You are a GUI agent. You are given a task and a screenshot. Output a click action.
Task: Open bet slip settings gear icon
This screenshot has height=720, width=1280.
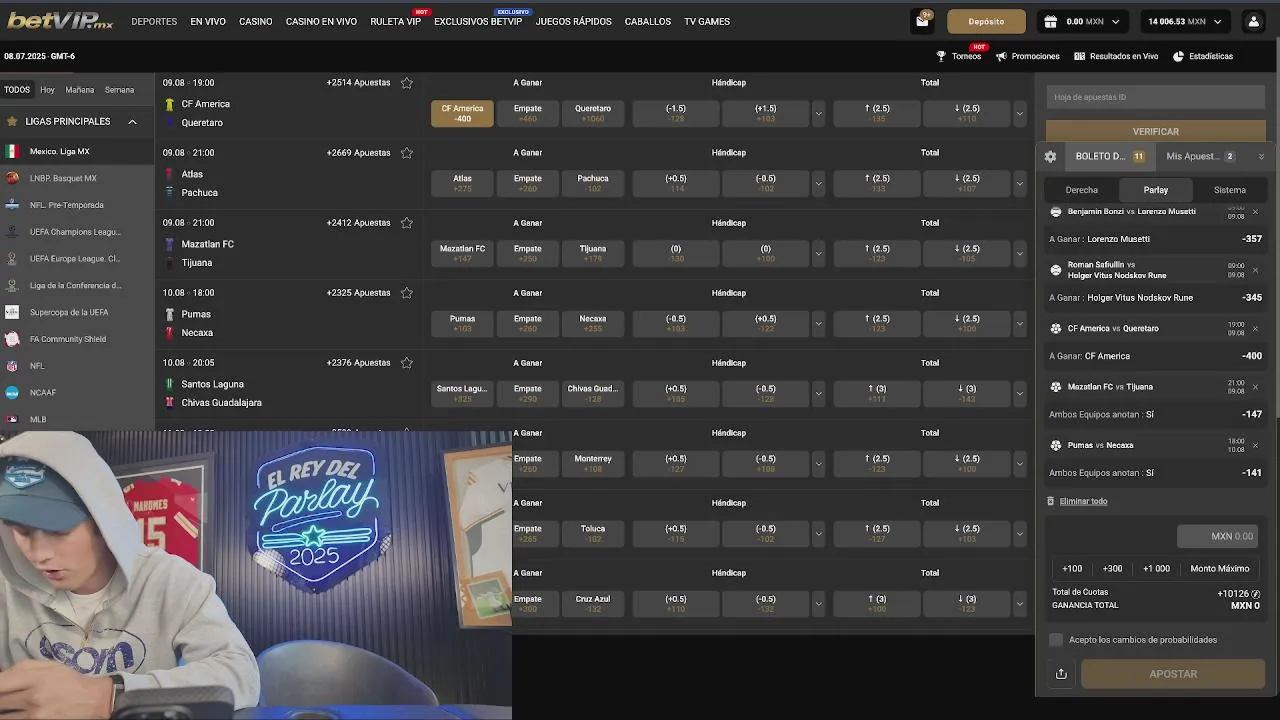click(x=1050, y=157)
